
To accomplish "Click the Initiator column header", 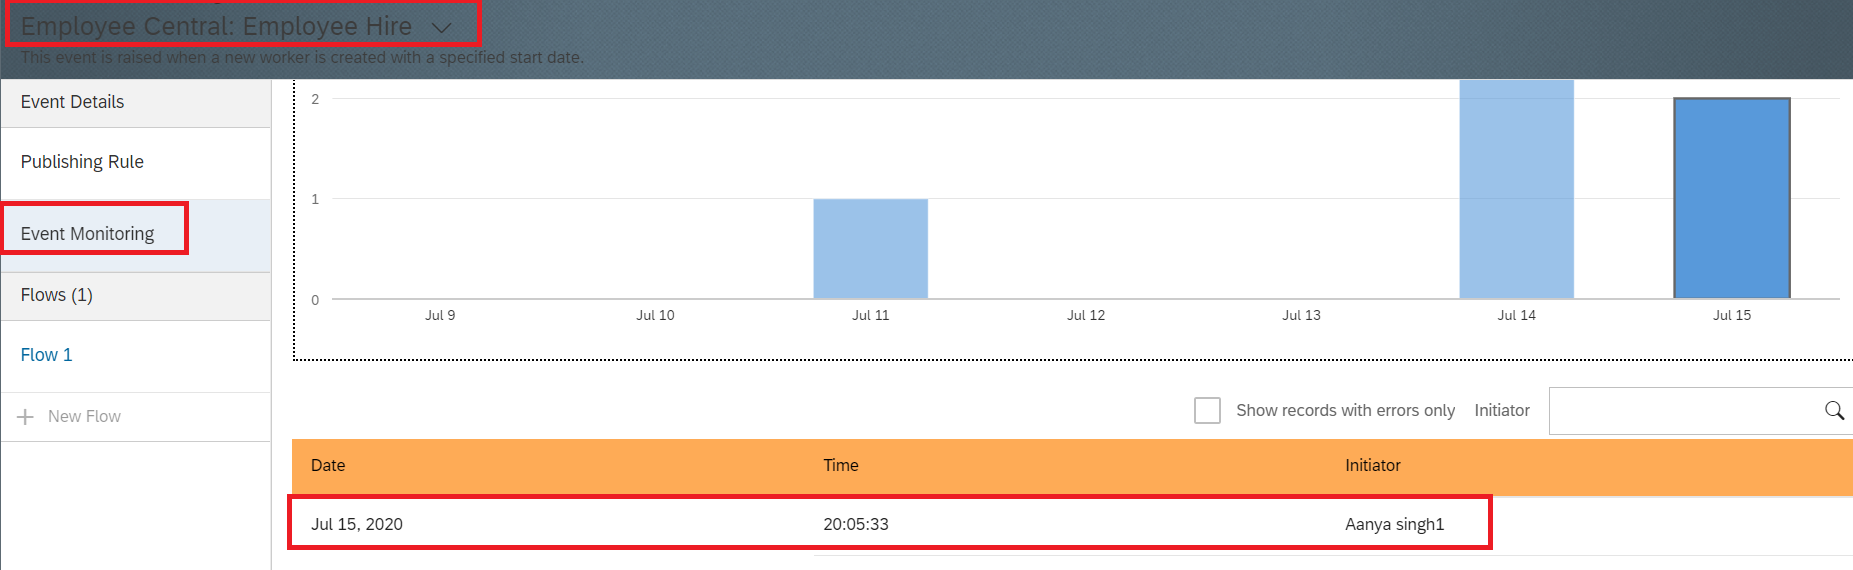I will pyautogui.click(x=1373, y=465).
